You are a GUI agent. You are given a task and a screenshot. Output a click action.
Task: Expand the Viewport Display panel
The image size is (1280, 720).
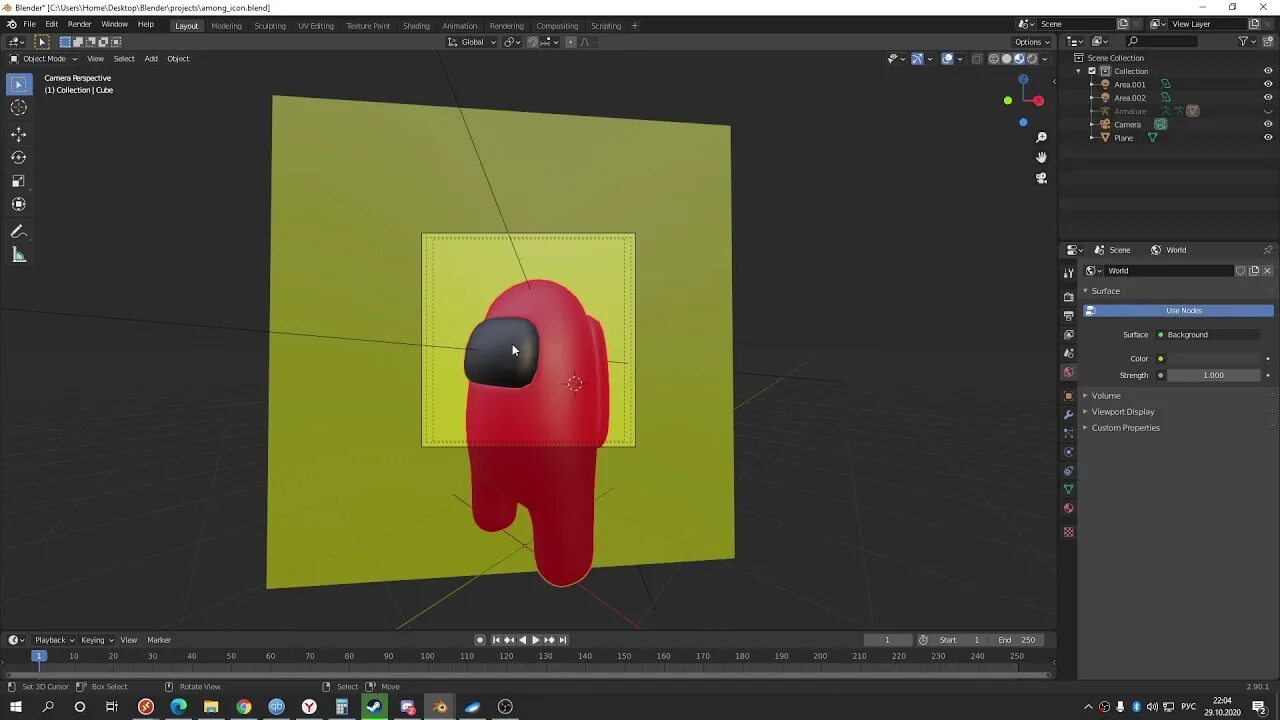coord(1122,412)
